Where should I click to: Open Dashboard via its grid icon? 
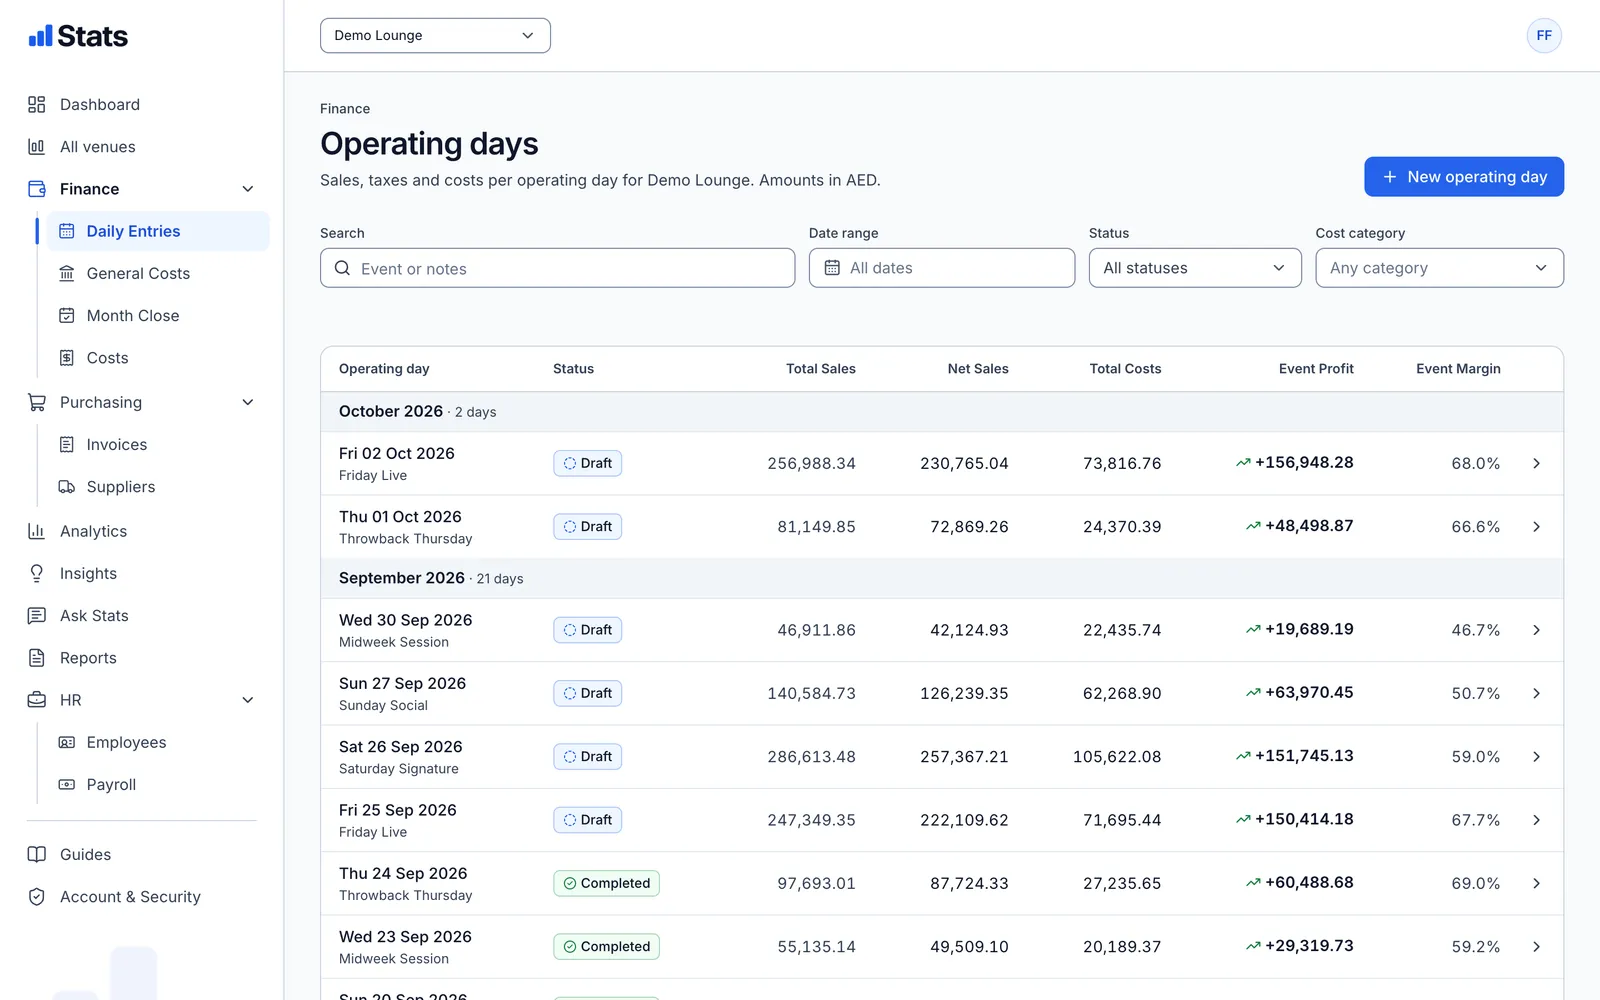(x=37, y=105)
